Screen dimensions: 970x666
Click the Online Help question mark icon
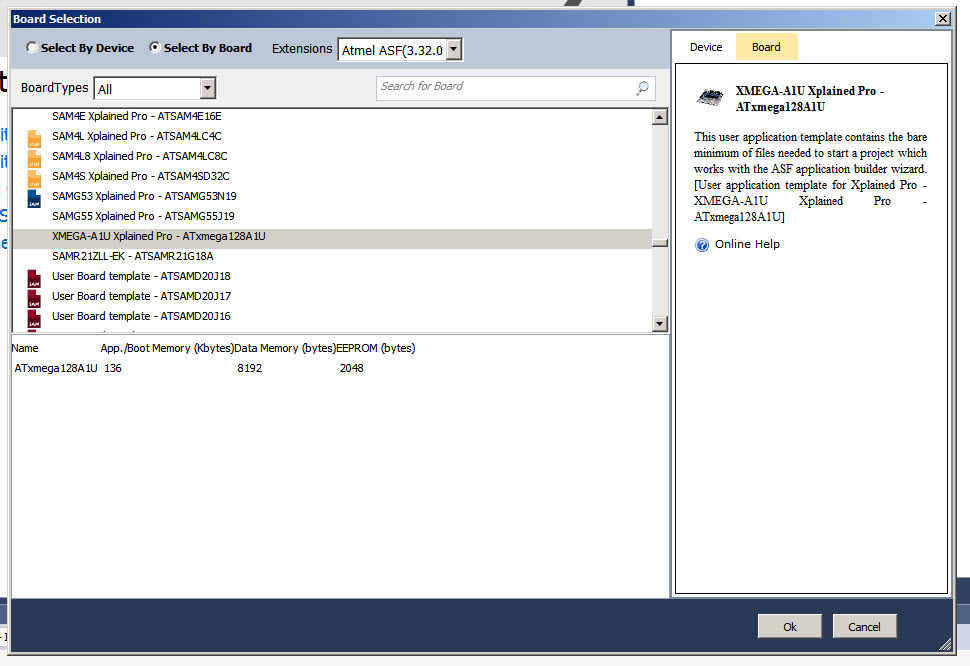(702, 245)
